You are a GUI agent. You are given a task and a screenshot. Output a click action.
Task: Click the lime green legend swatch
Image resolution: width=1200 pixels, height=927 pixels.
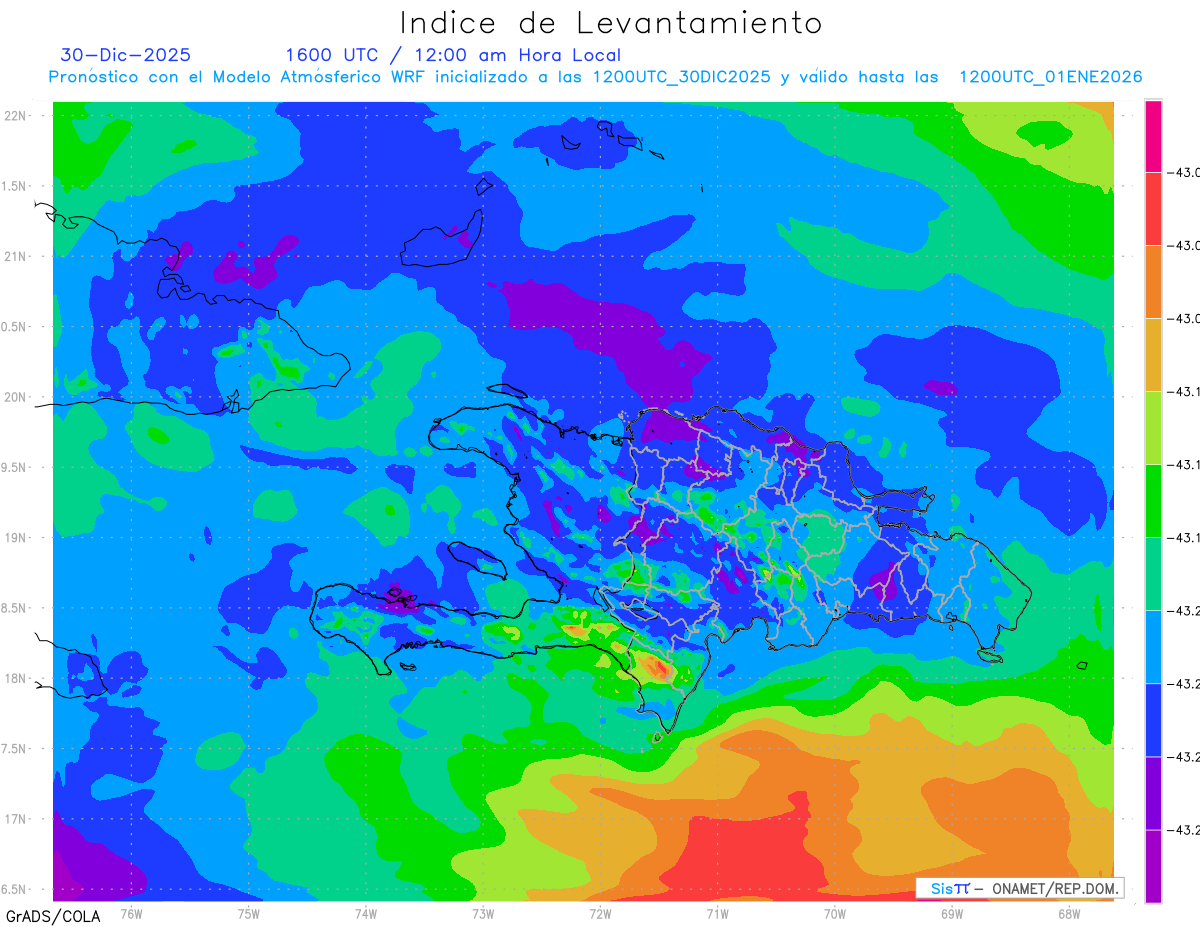[x=1153, y=428]
